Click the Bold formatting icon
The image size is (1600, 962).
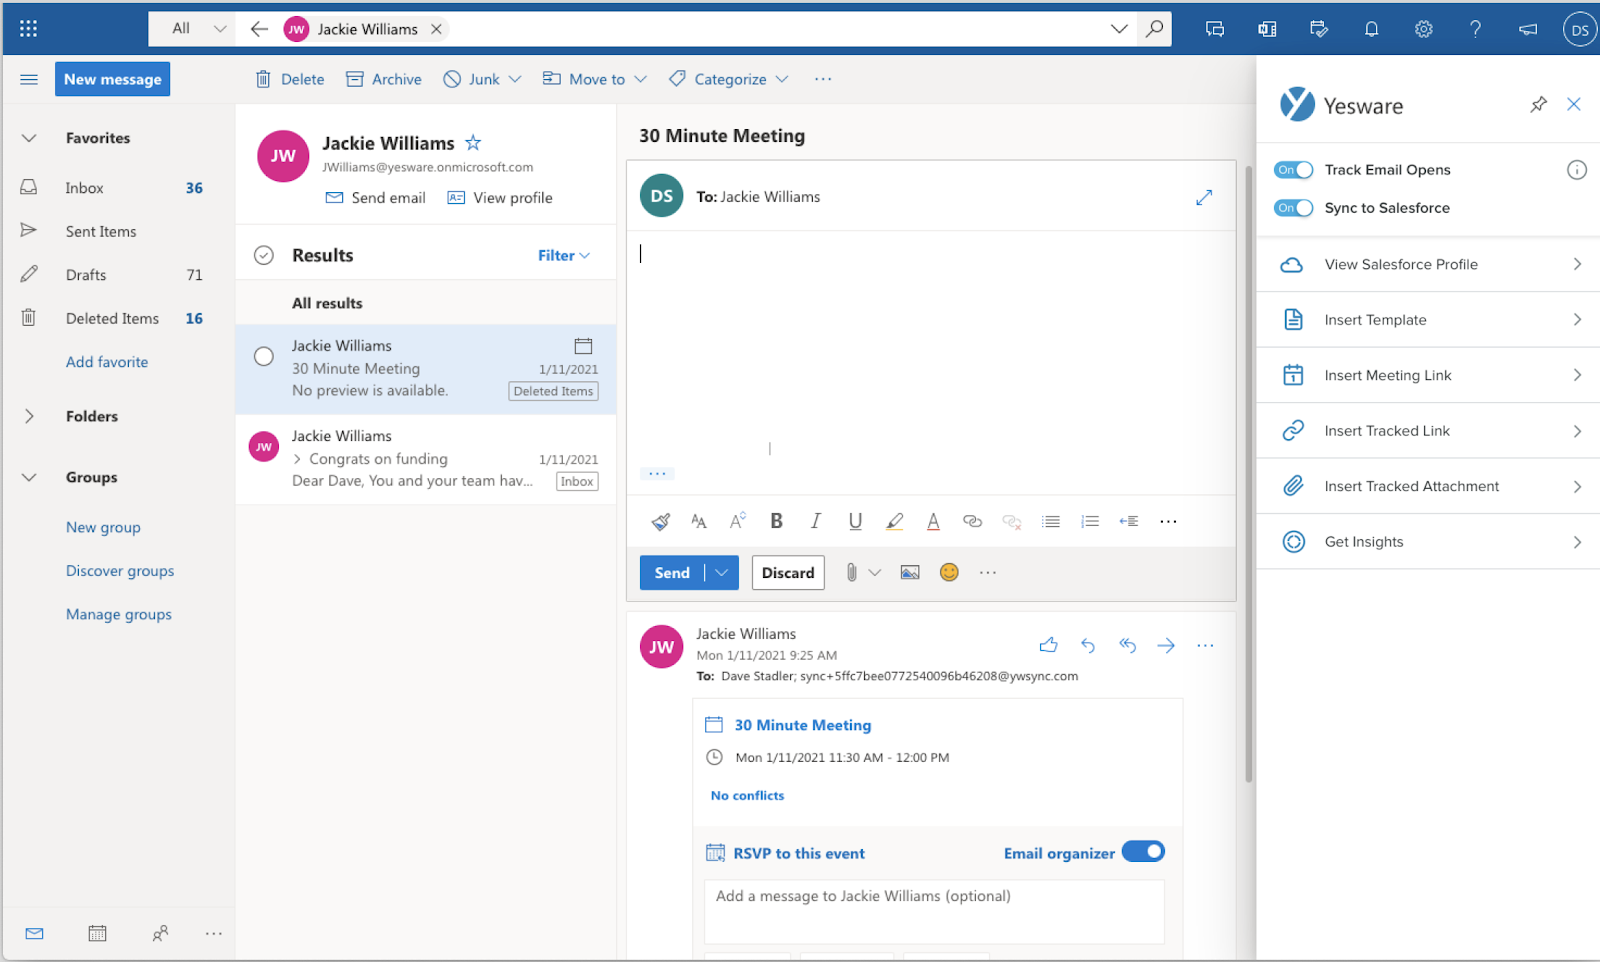(776, 521)
